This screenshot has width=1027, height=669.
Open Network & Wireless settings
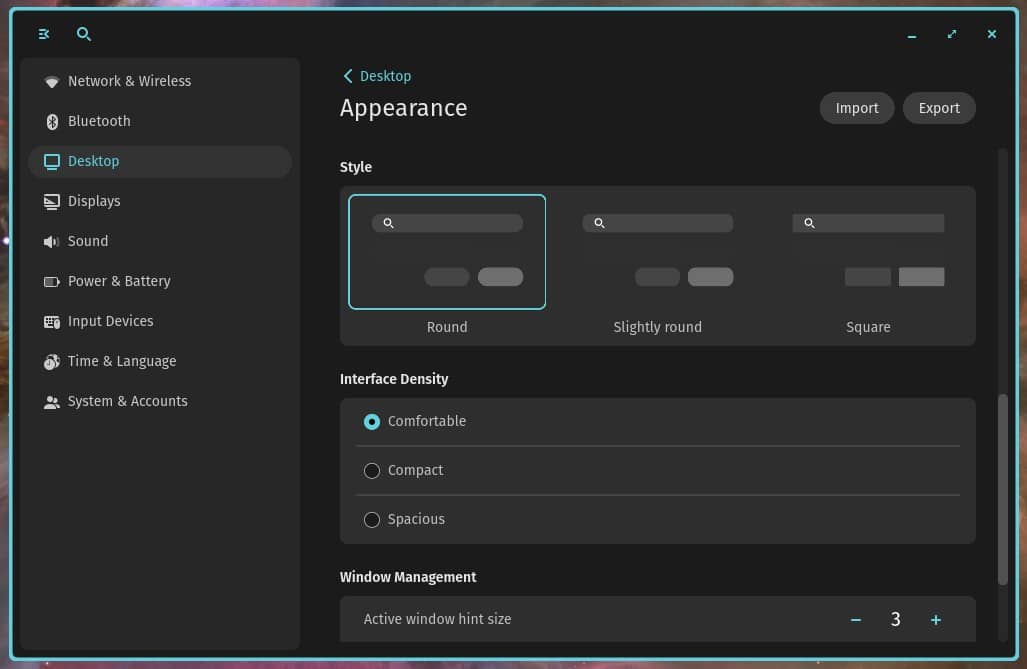130,81
